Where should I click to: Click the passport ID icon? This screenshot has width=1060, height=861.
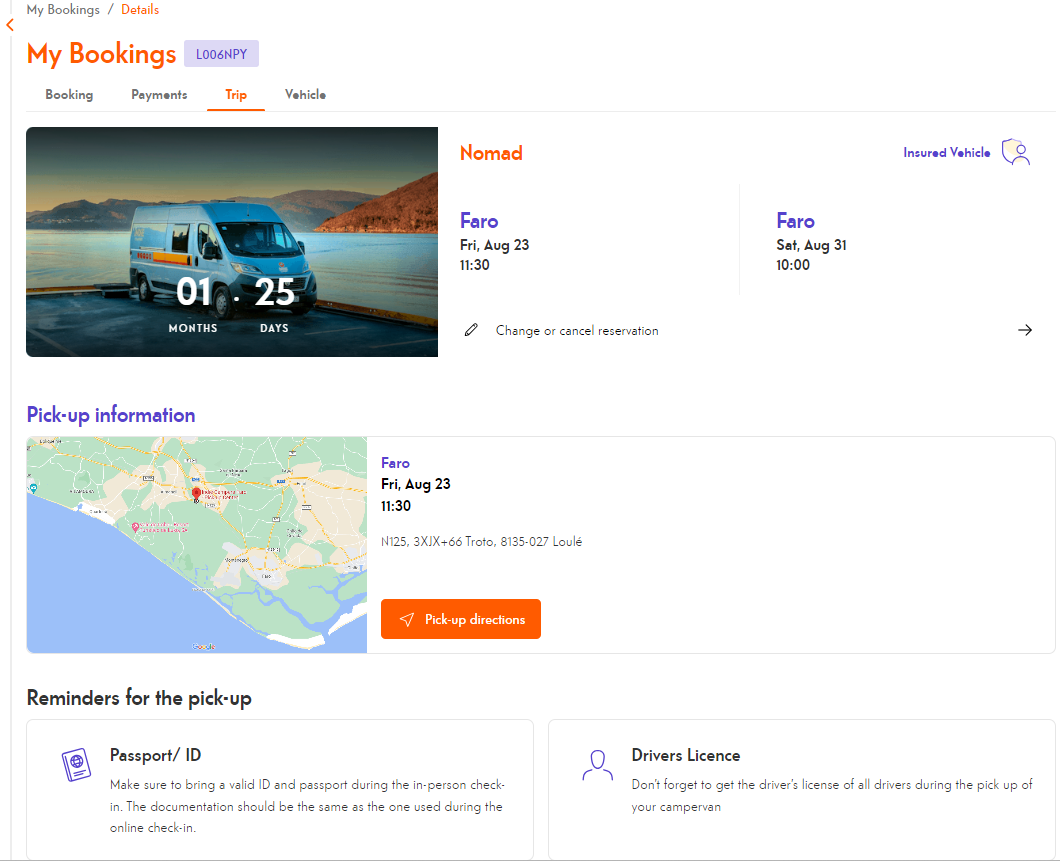pos(75,765)
